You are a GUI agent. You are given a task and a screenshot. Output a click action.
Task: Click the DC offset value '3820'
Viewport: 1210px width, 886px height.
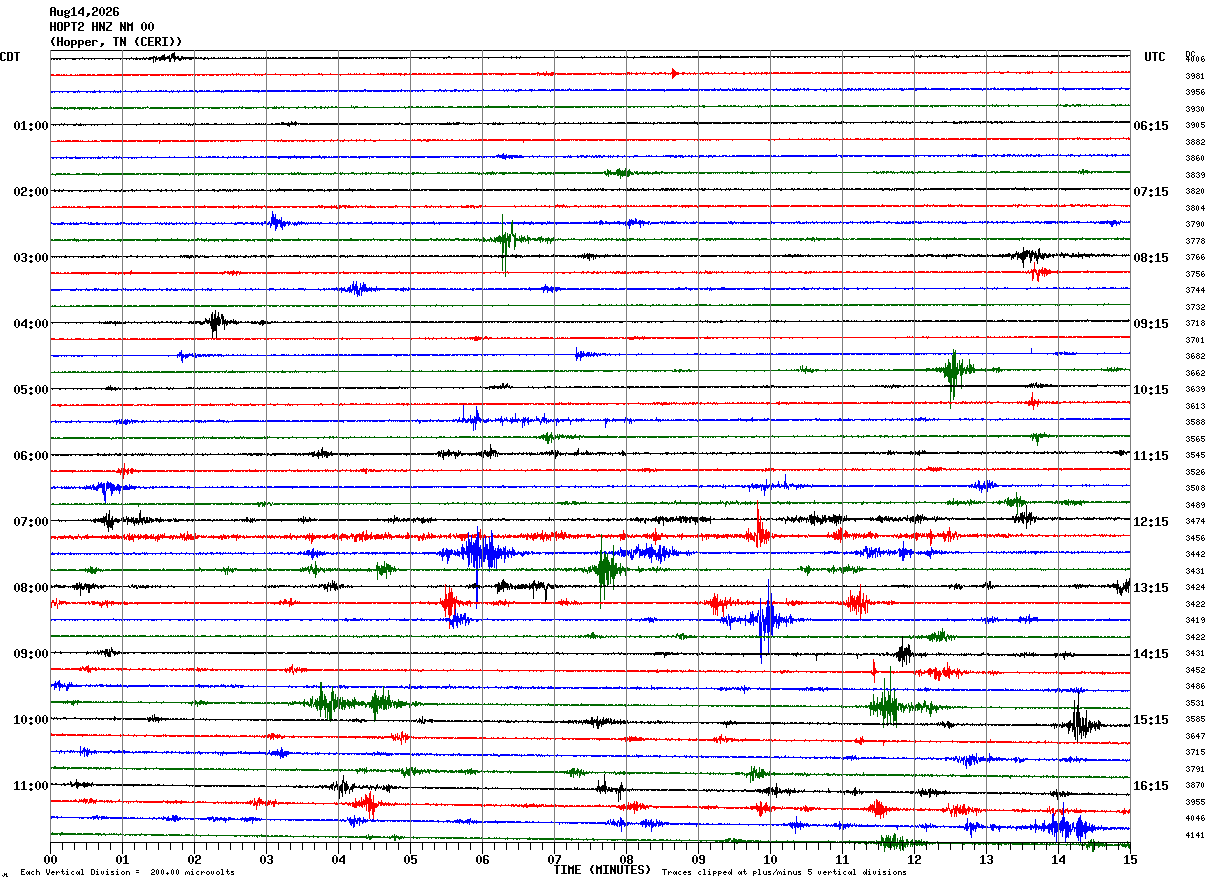1195,192
